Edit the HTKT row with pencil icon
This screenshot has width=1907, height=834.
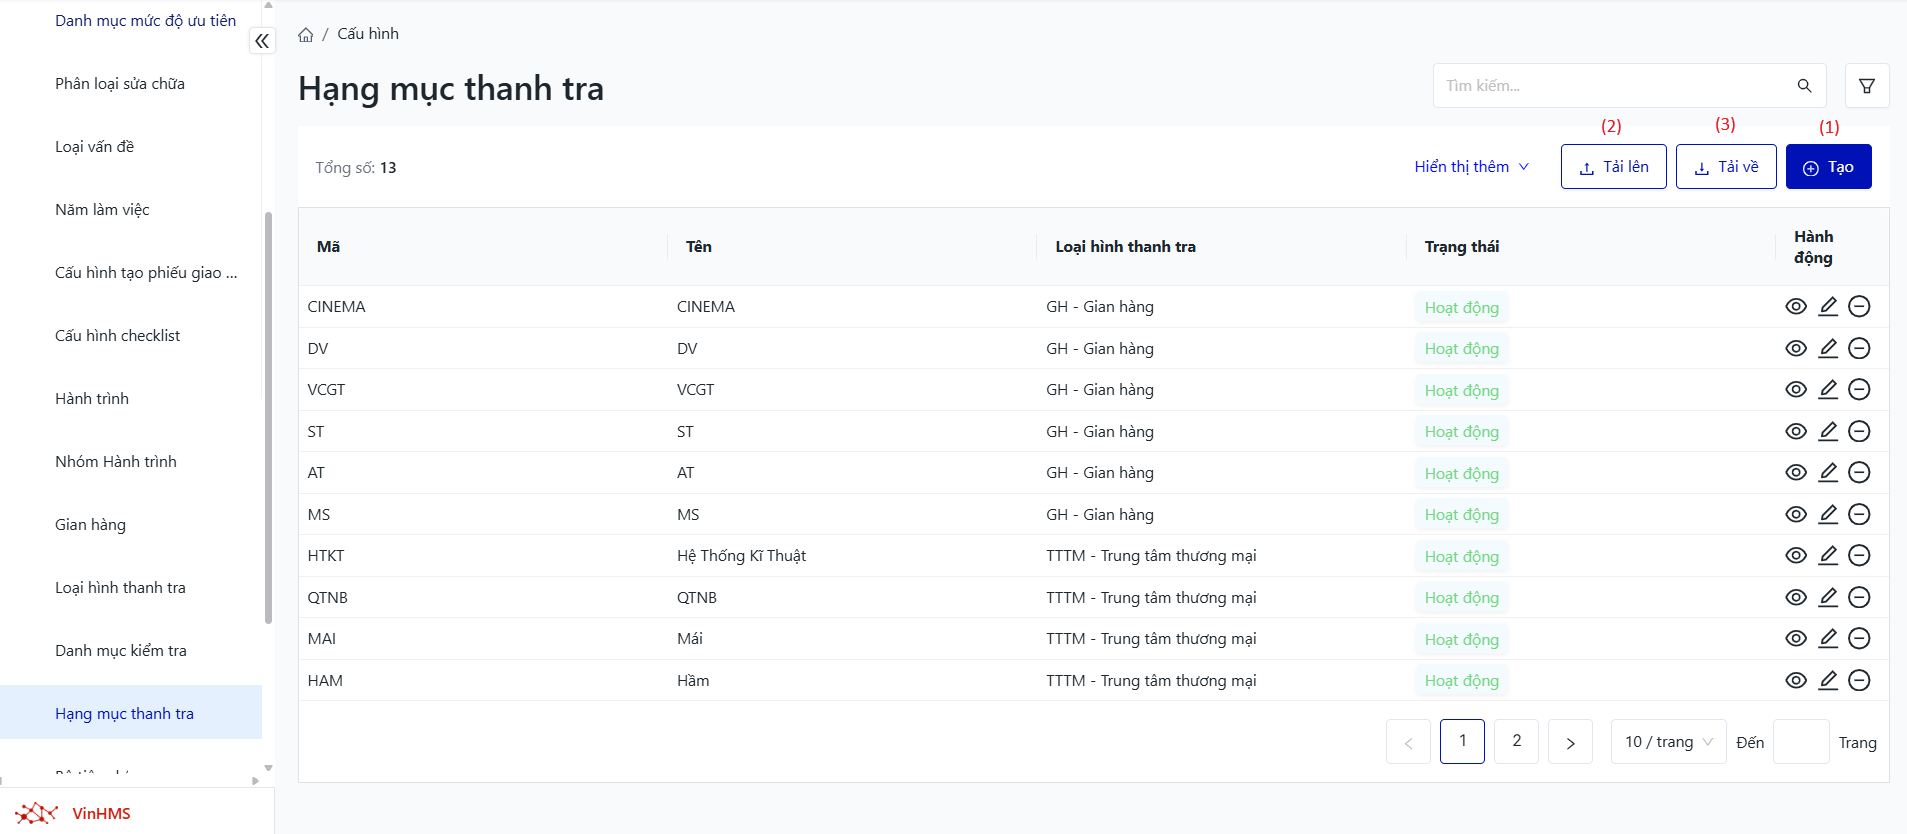[x=1827, y=556]
